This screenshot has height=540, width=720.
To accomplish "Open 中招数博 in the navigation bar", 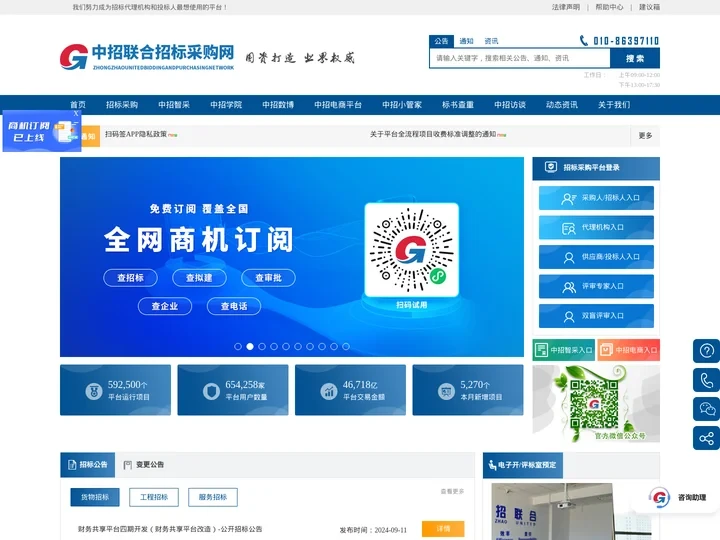I will [278, 105].
